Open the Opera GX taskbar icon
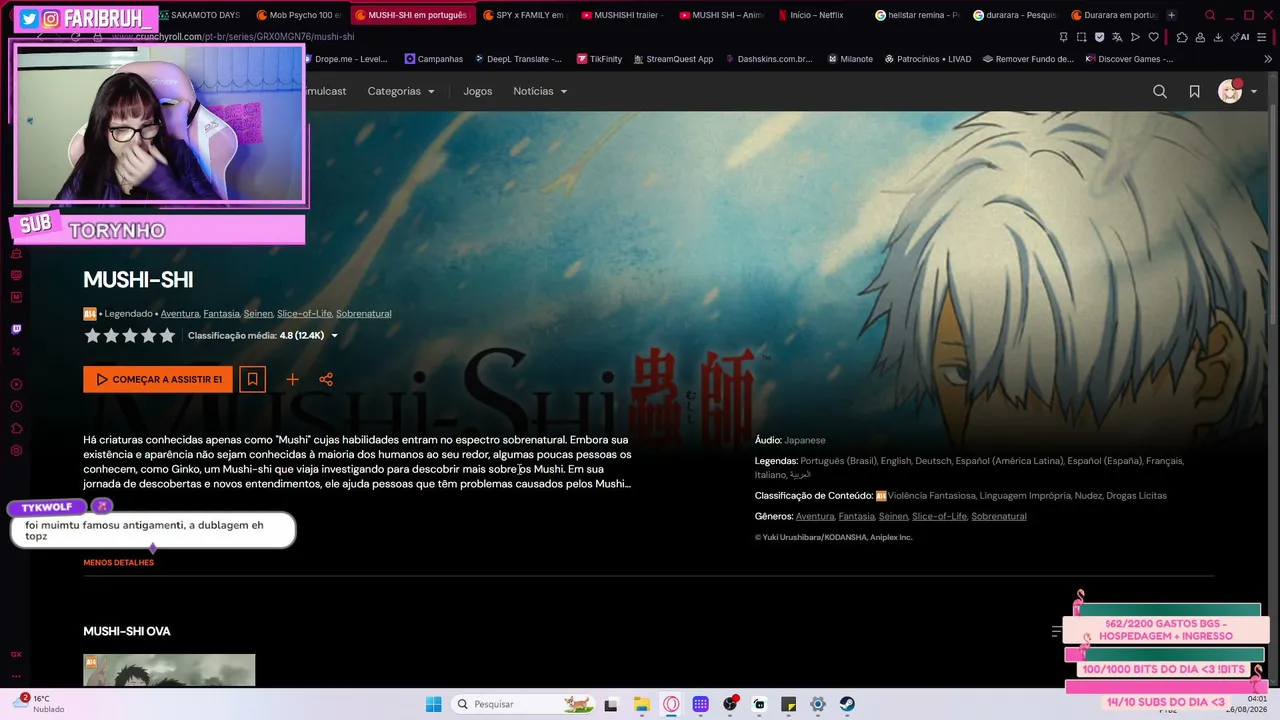Viewport: 1280px width, 720px height. [x=671, y=704]
